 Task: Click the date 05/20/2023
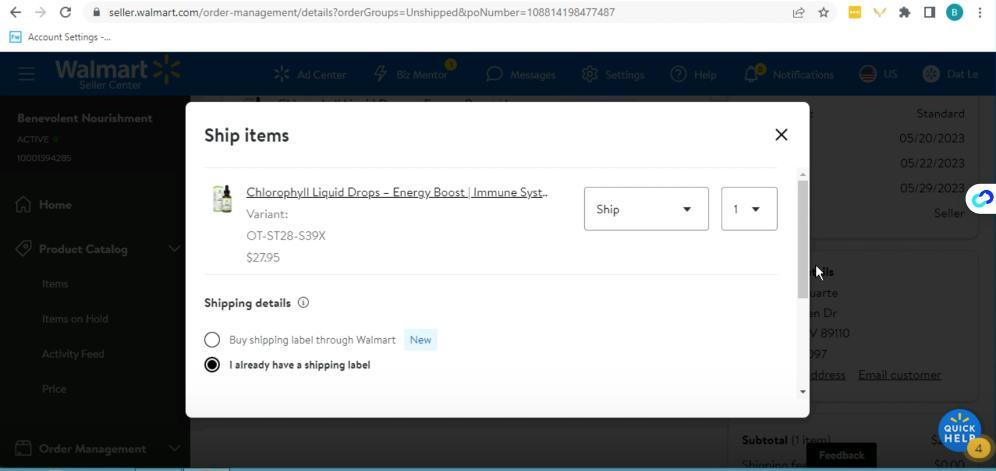coord(932,138)
